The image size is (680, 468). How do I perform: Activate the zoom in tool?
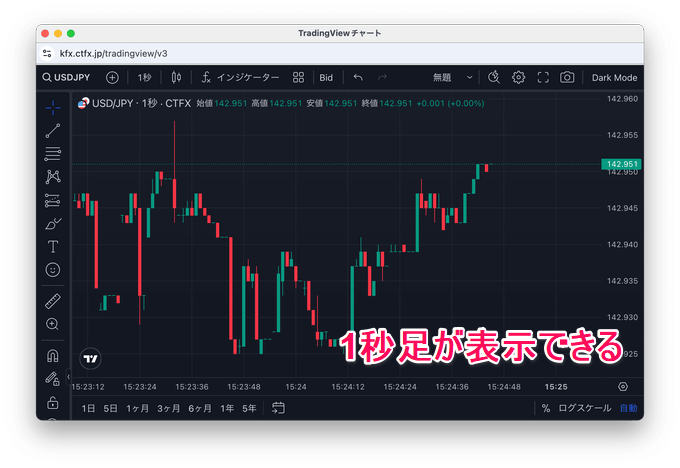tap(52, 324)
